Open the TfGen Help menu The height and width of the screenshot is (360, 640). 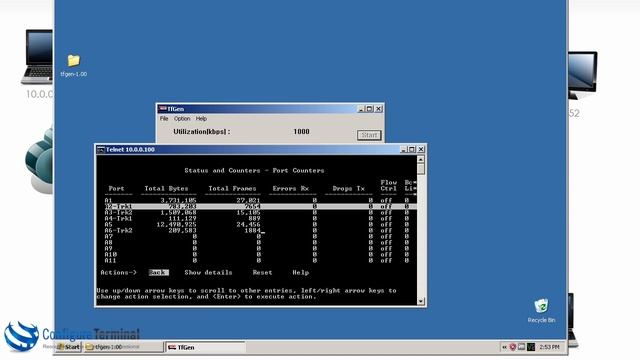pyautogui.click(x=201, y=119)
